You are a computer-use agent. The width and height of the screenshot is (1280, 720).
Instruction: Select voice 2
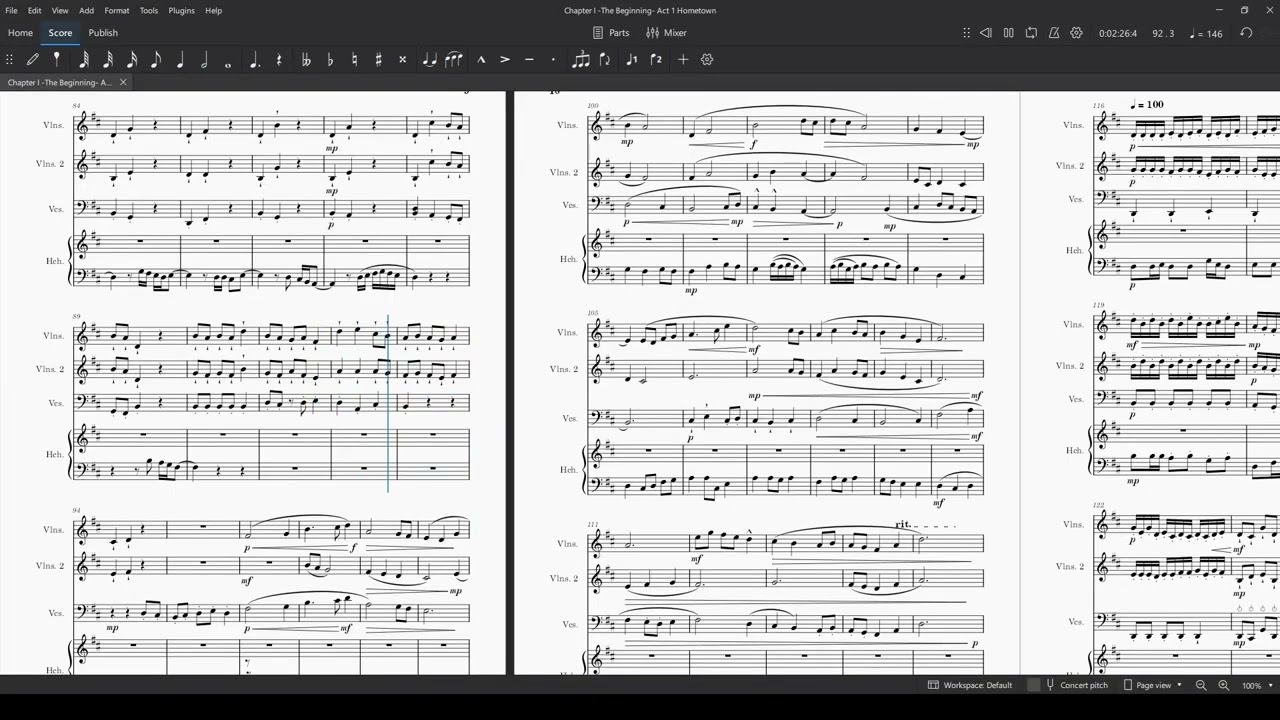tap(656, 60)
